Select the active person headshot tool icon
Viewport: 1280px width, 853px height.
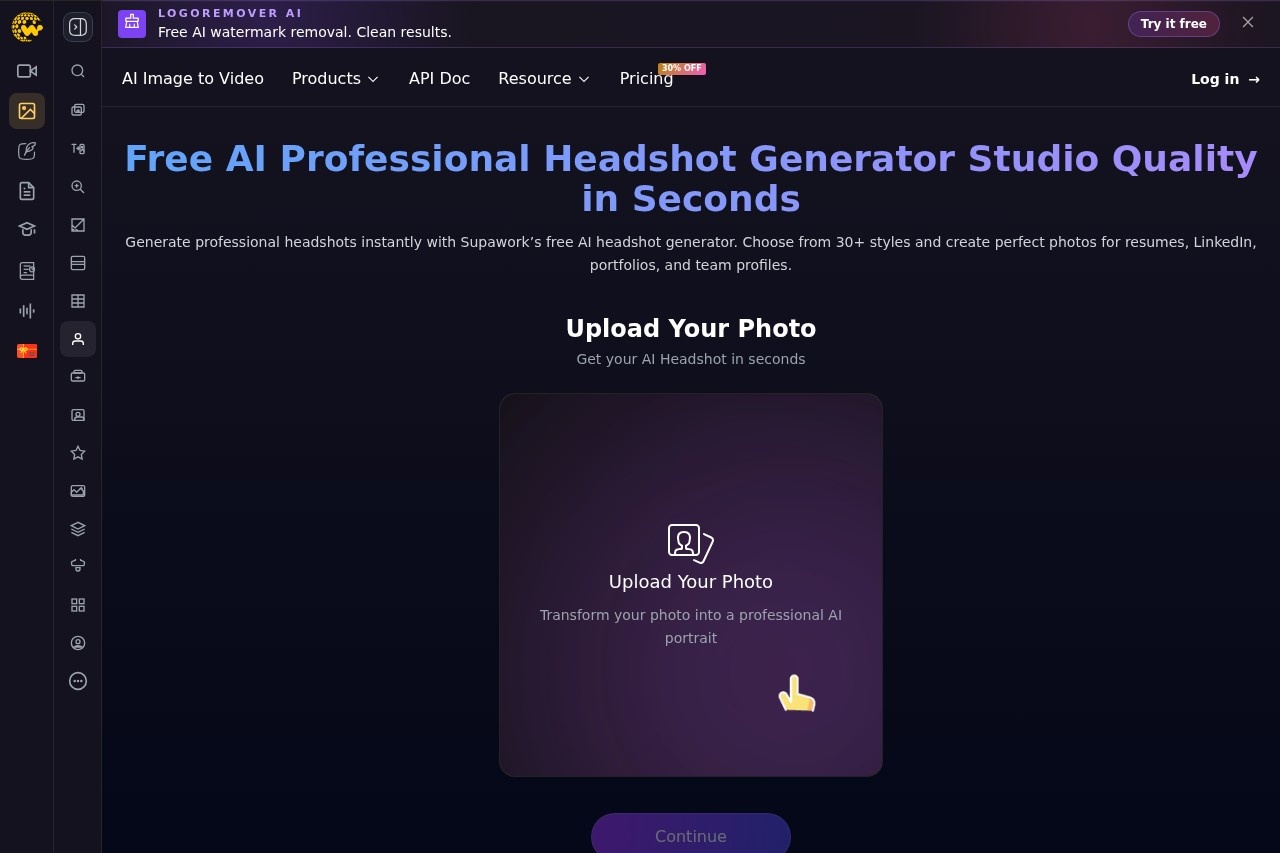point(78,339)
